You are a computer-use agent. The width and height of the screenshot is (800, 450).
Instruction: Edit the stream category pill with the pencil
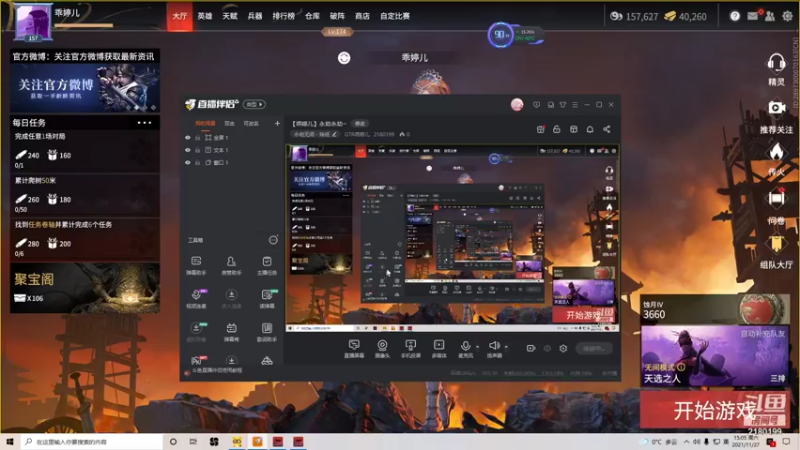[x=315, y=134]
